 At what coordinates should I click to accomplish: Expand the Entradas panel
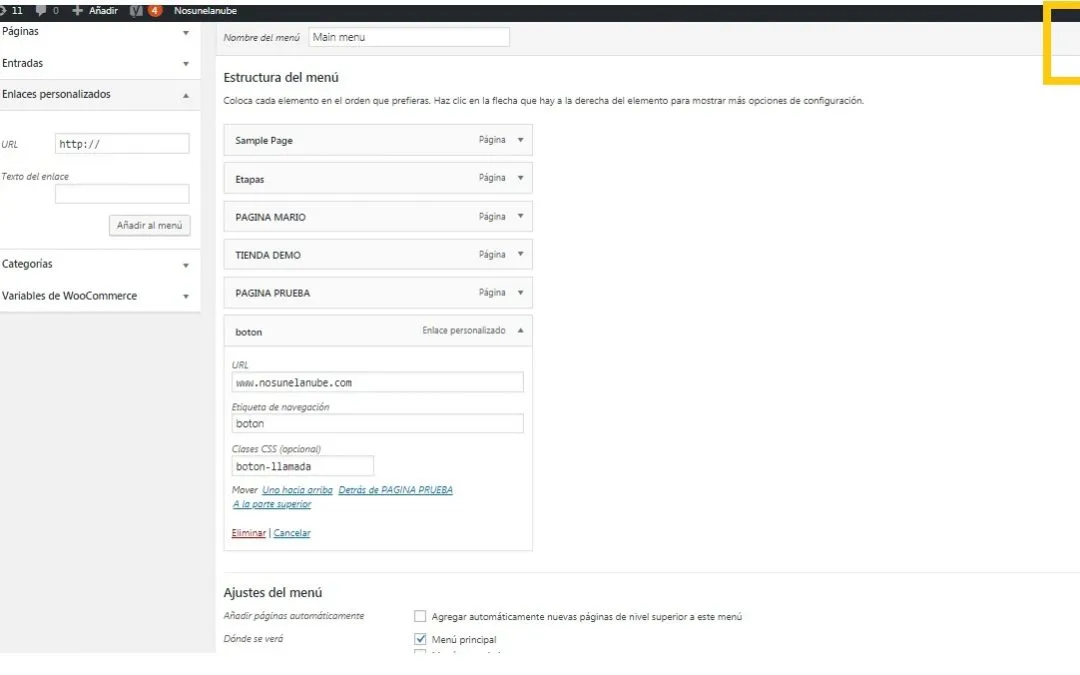coord(186,64)
